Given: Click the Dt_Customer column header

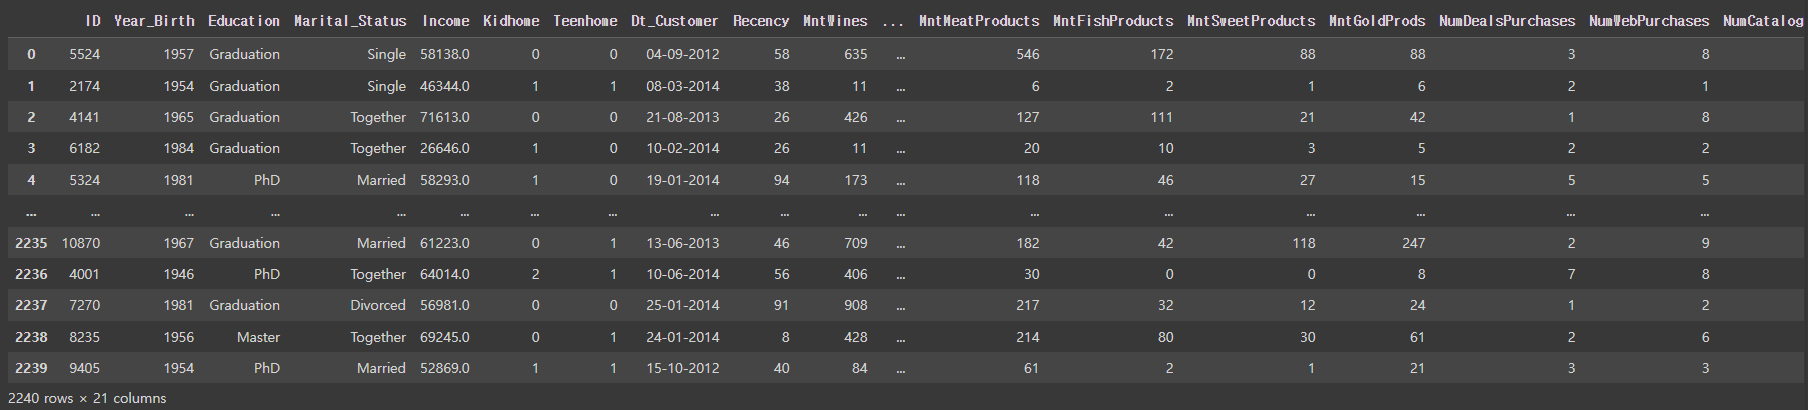Looking at the screenshot, I should (675, 21).
